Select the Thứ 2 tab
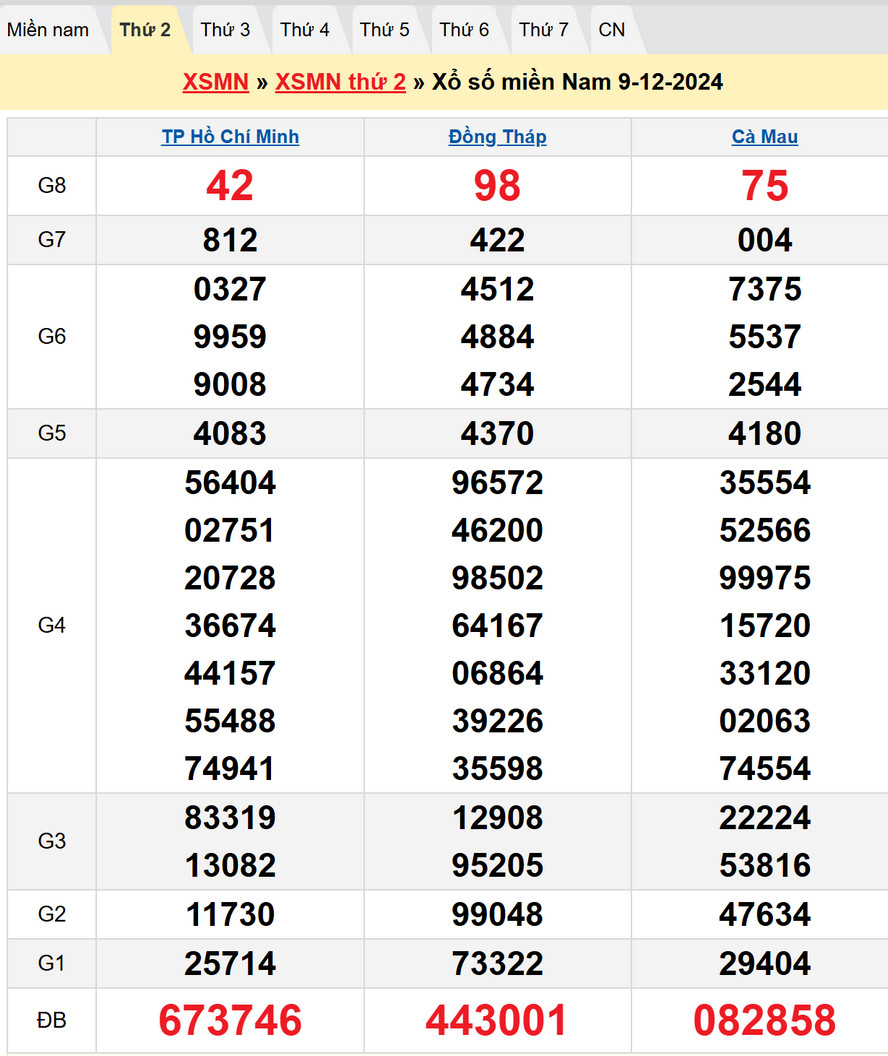This screenshot has width=888, height=1056. click(x=145, y=30)
